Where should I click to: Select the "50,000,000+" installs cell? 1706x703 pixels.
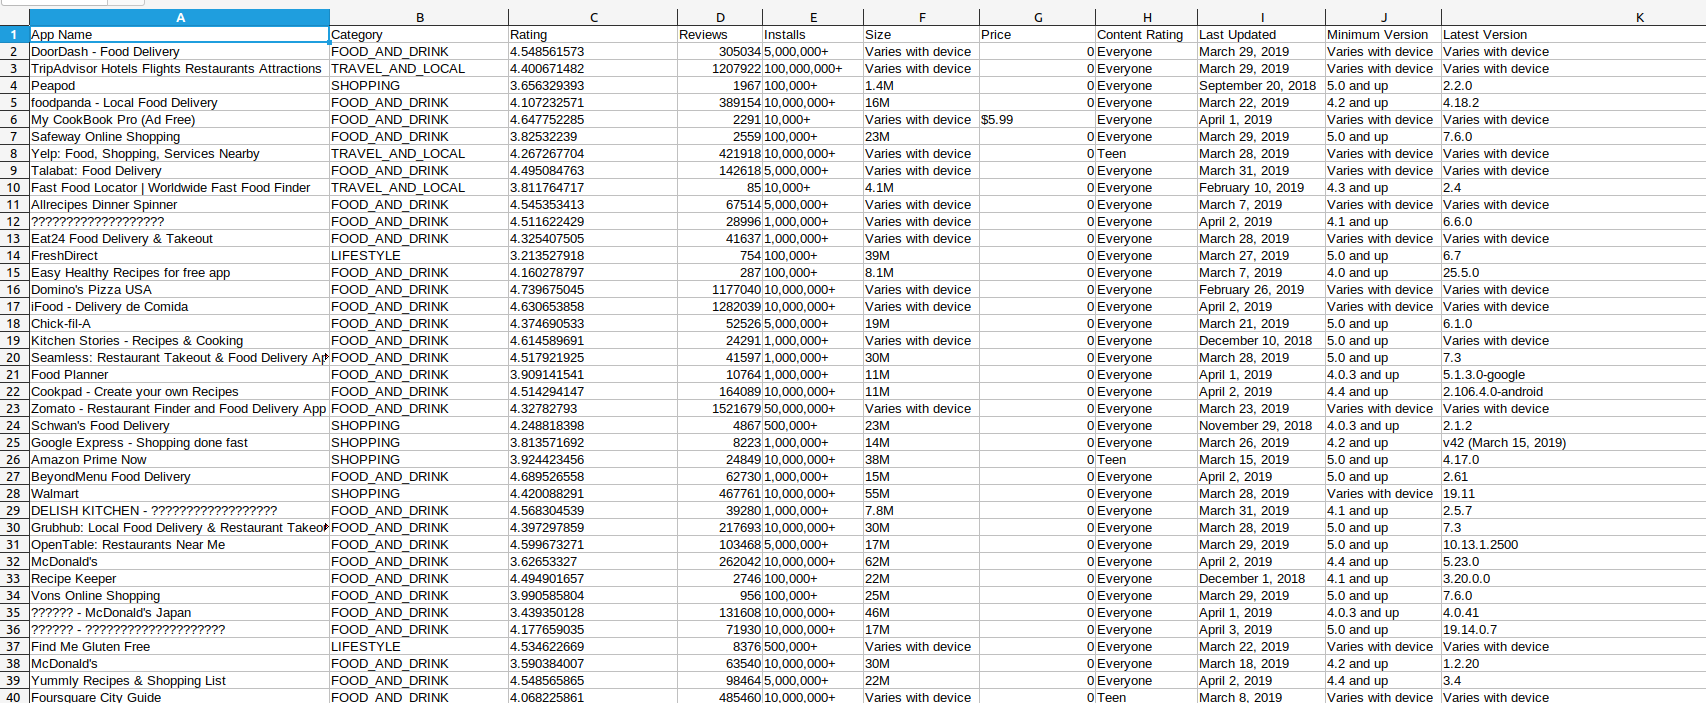point(812,408)
